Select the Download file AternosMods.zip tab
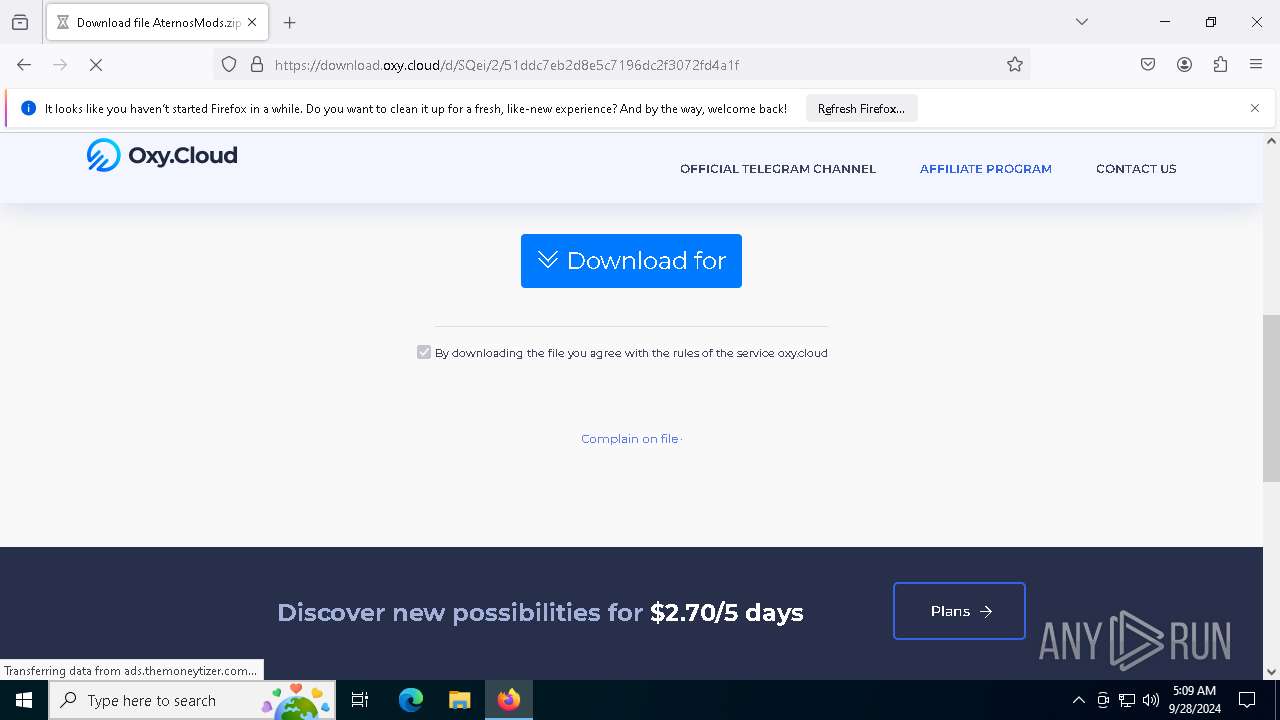The height and width of the screenshot is (720, 1280). [157, 22]
